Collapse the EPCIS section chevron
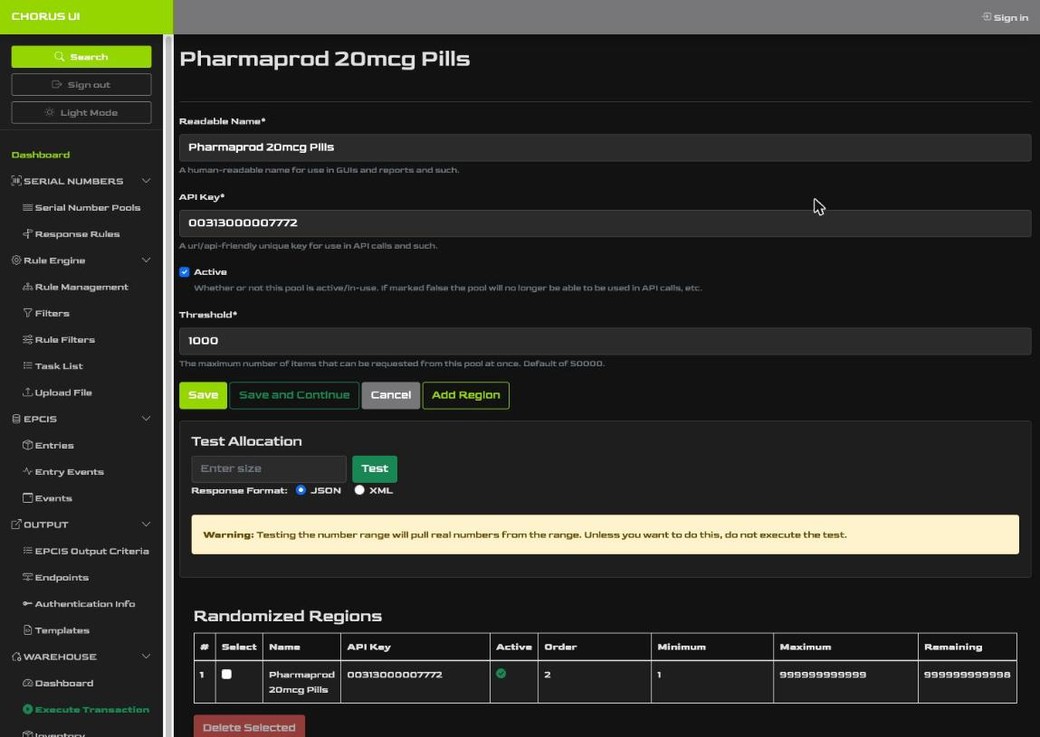Viewport: 1040px width, 737px height. [146, 419]
